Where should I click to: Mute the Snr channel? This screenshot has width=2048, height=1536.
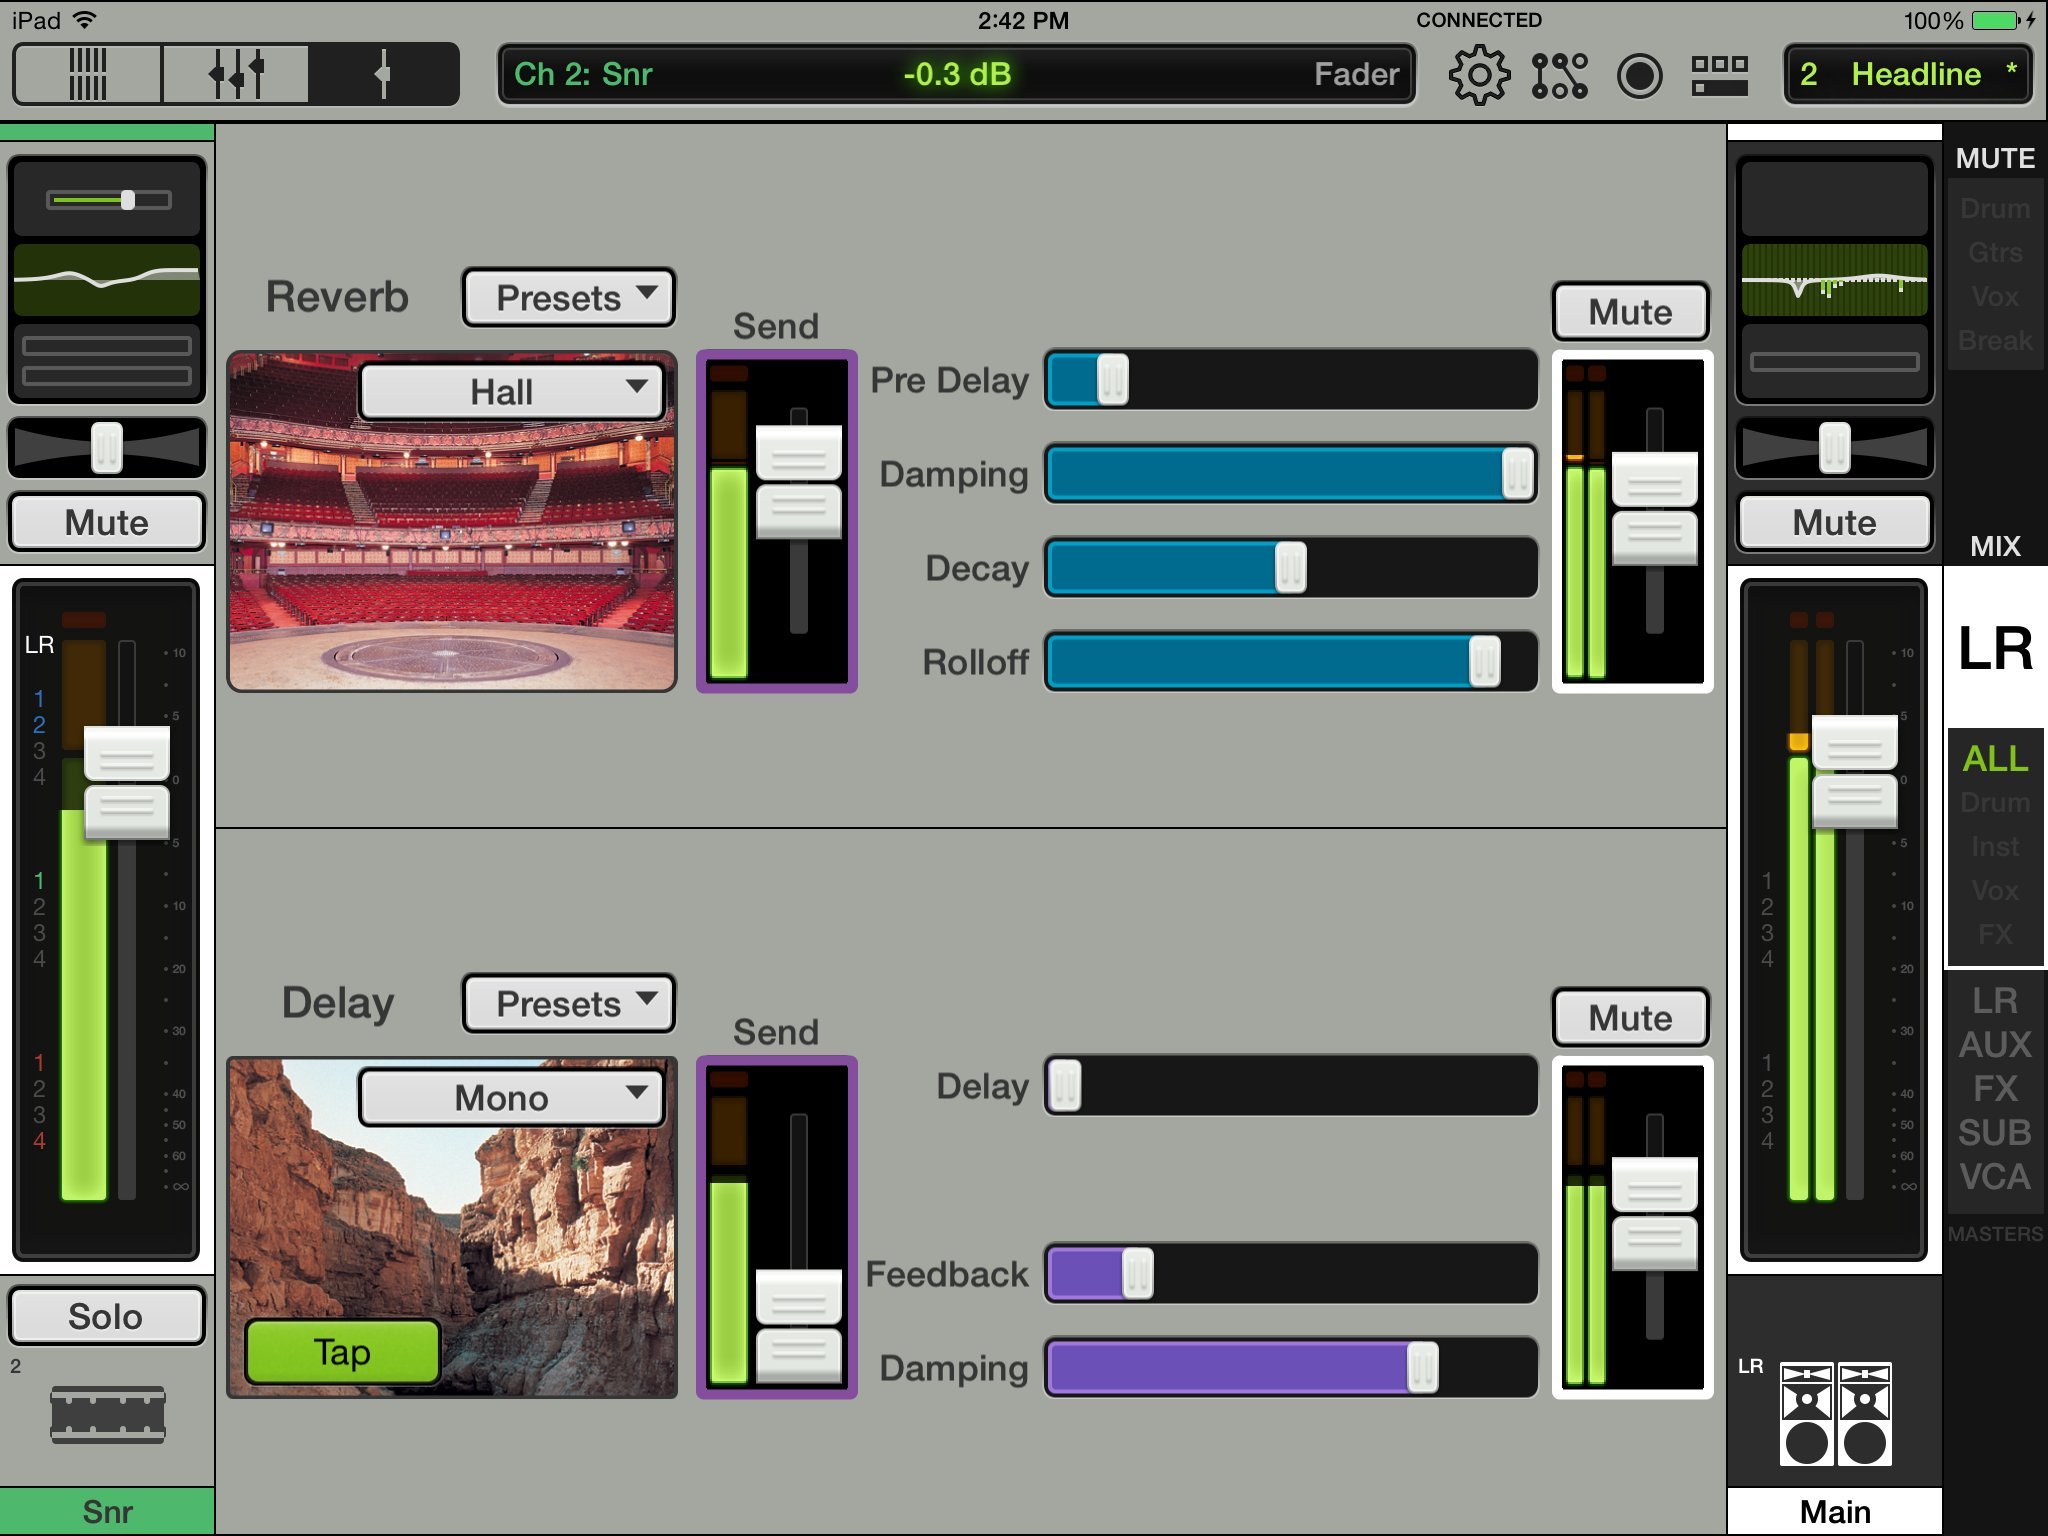tap(107, 522)
